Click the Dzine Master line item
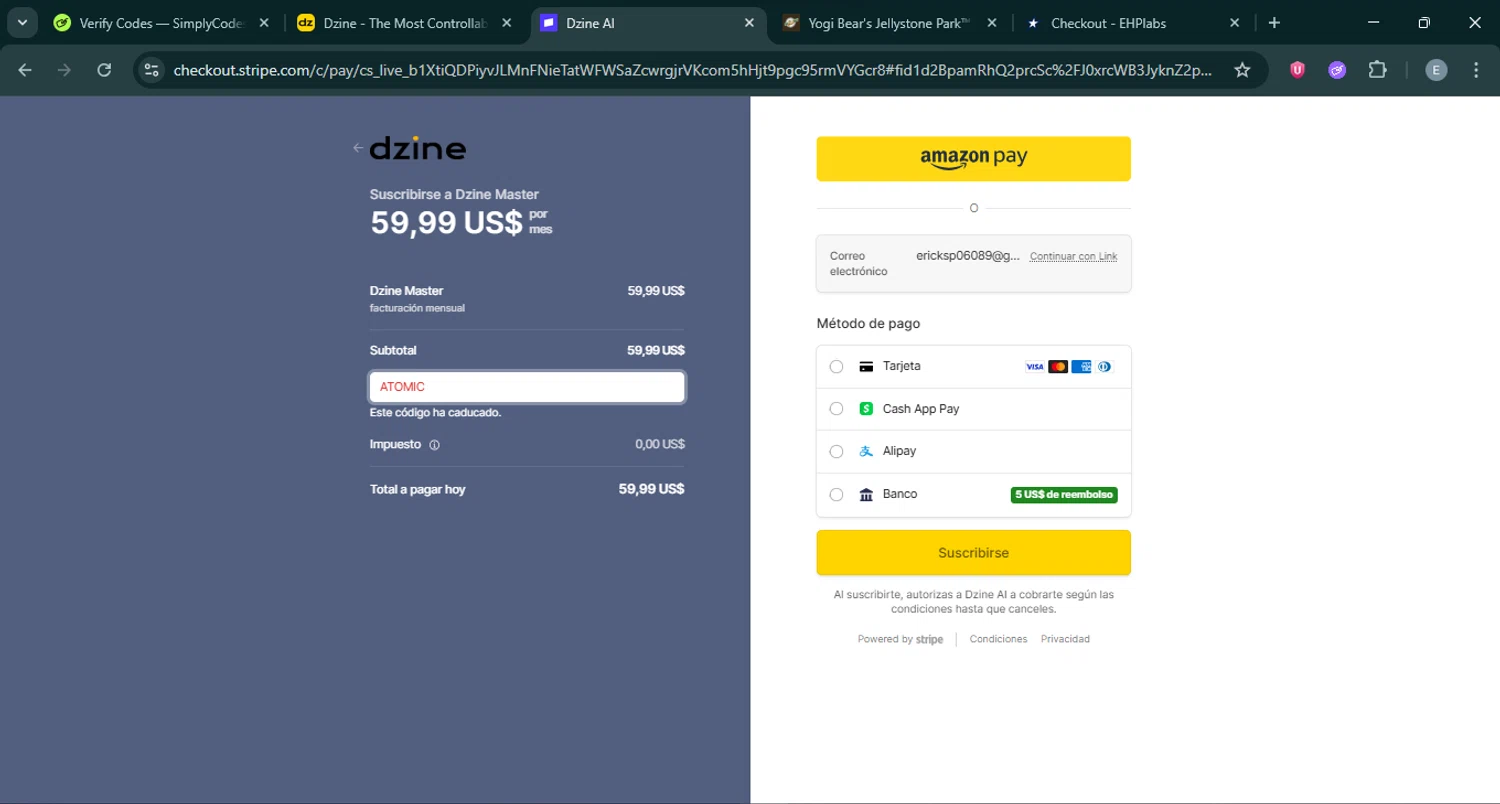 click(527, 298)
